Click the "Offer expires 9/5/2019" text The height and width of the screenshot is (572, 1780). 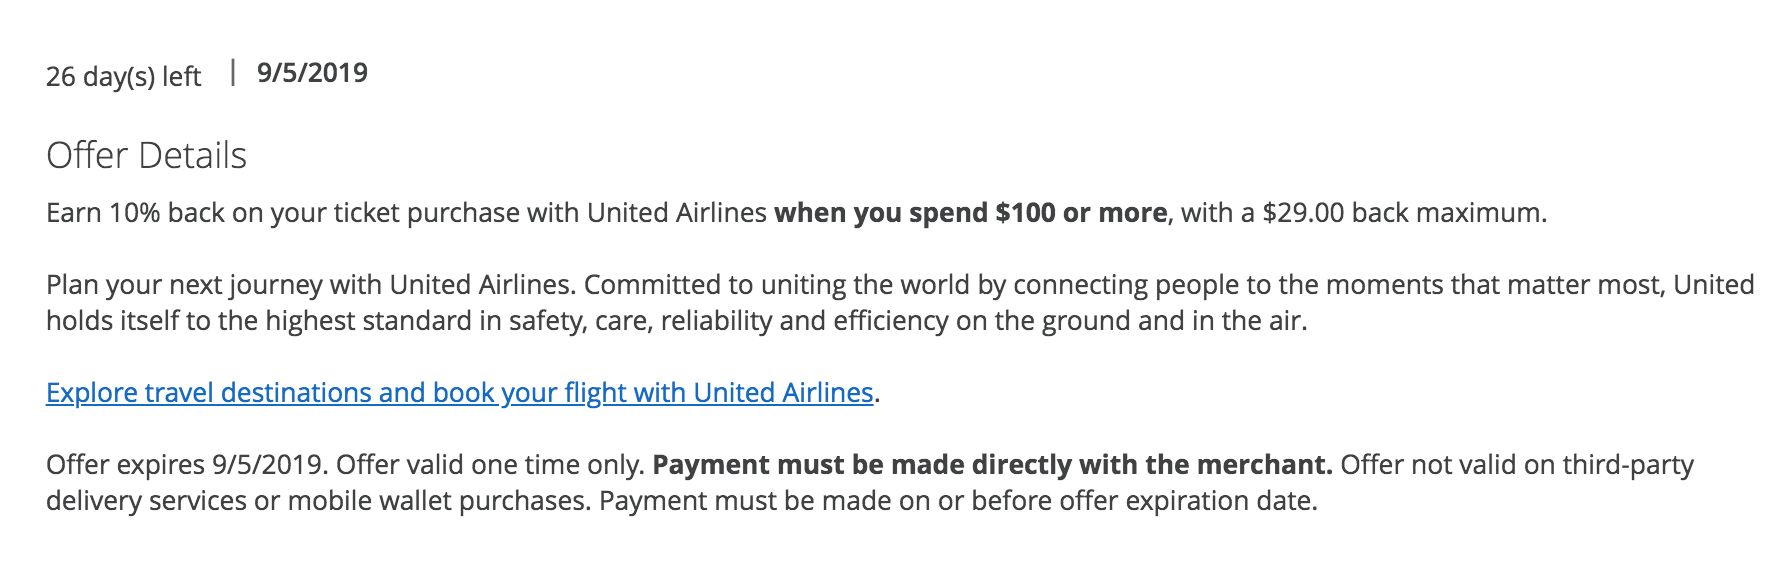(x=186, y=465)
